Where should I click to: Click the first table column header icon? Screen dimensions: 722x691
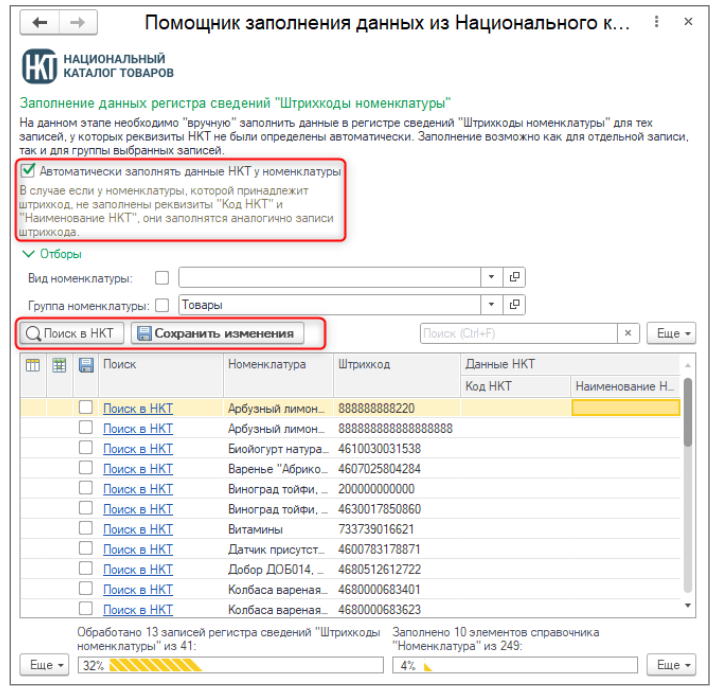[33, 365]
